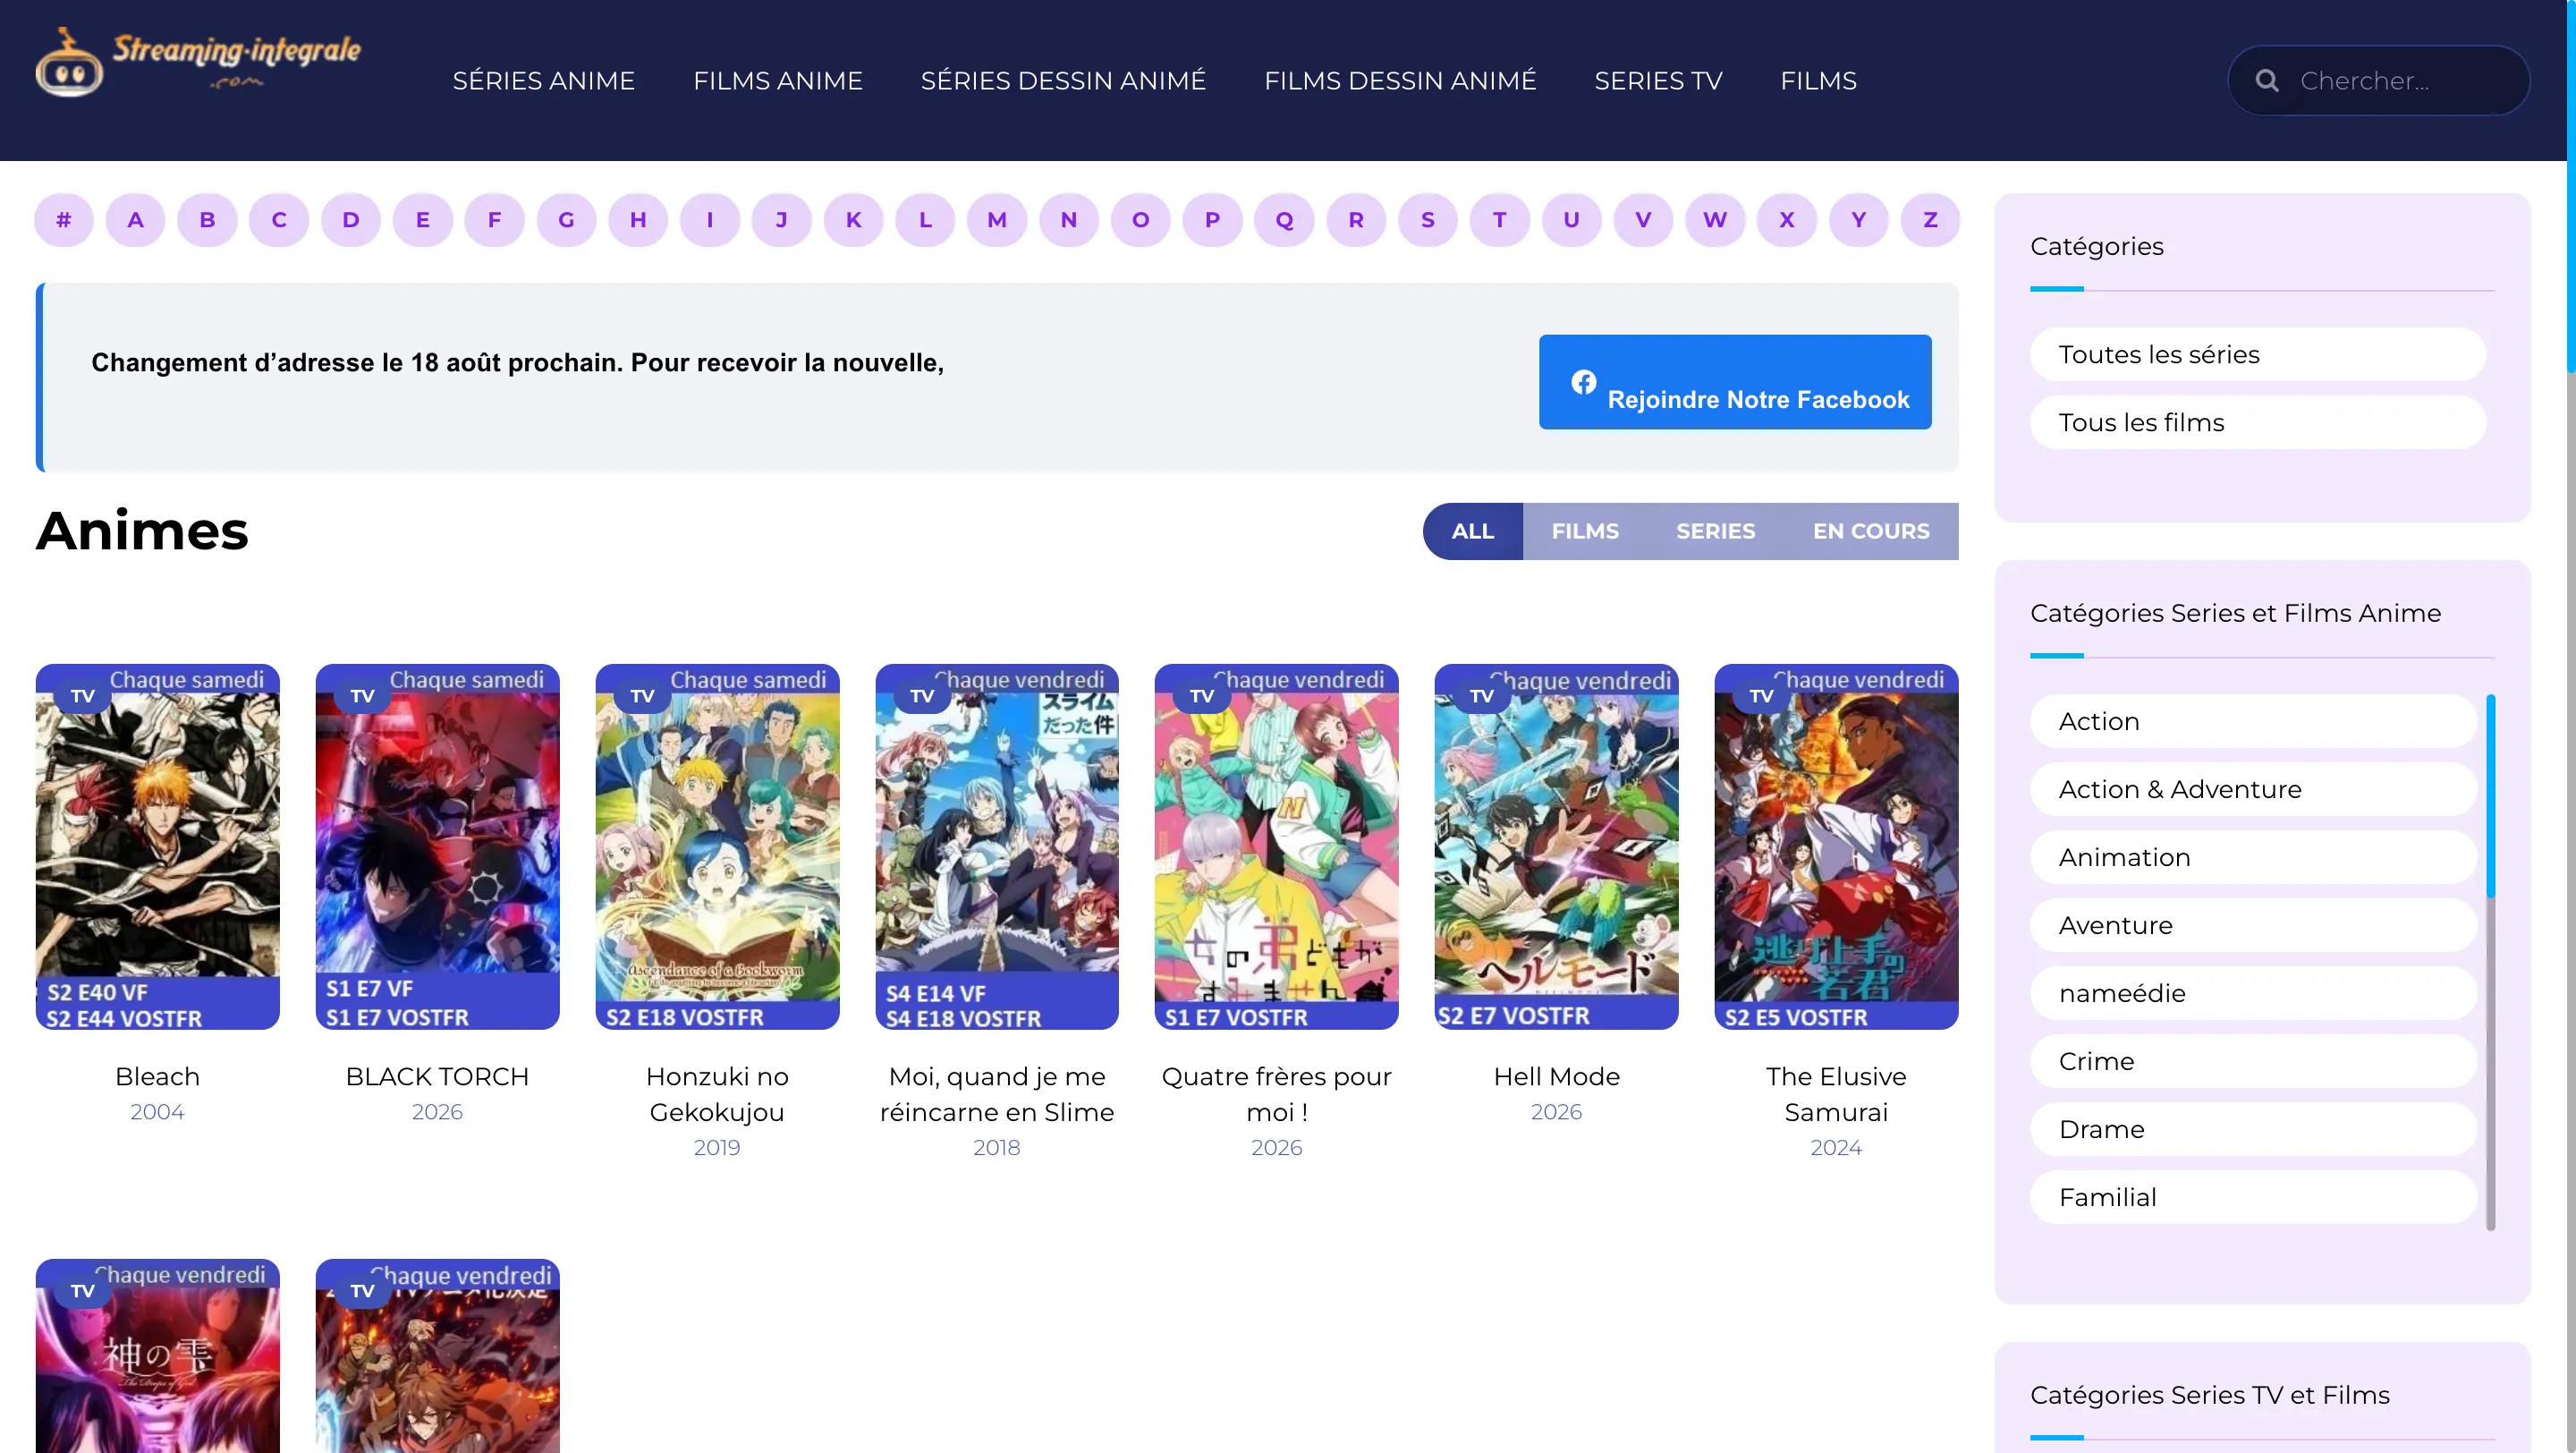Image resolution: width=2576 pixels, height=1453 pixels.
Task: Click the 2004 year under Bleach
Action: pos(158,1112)
